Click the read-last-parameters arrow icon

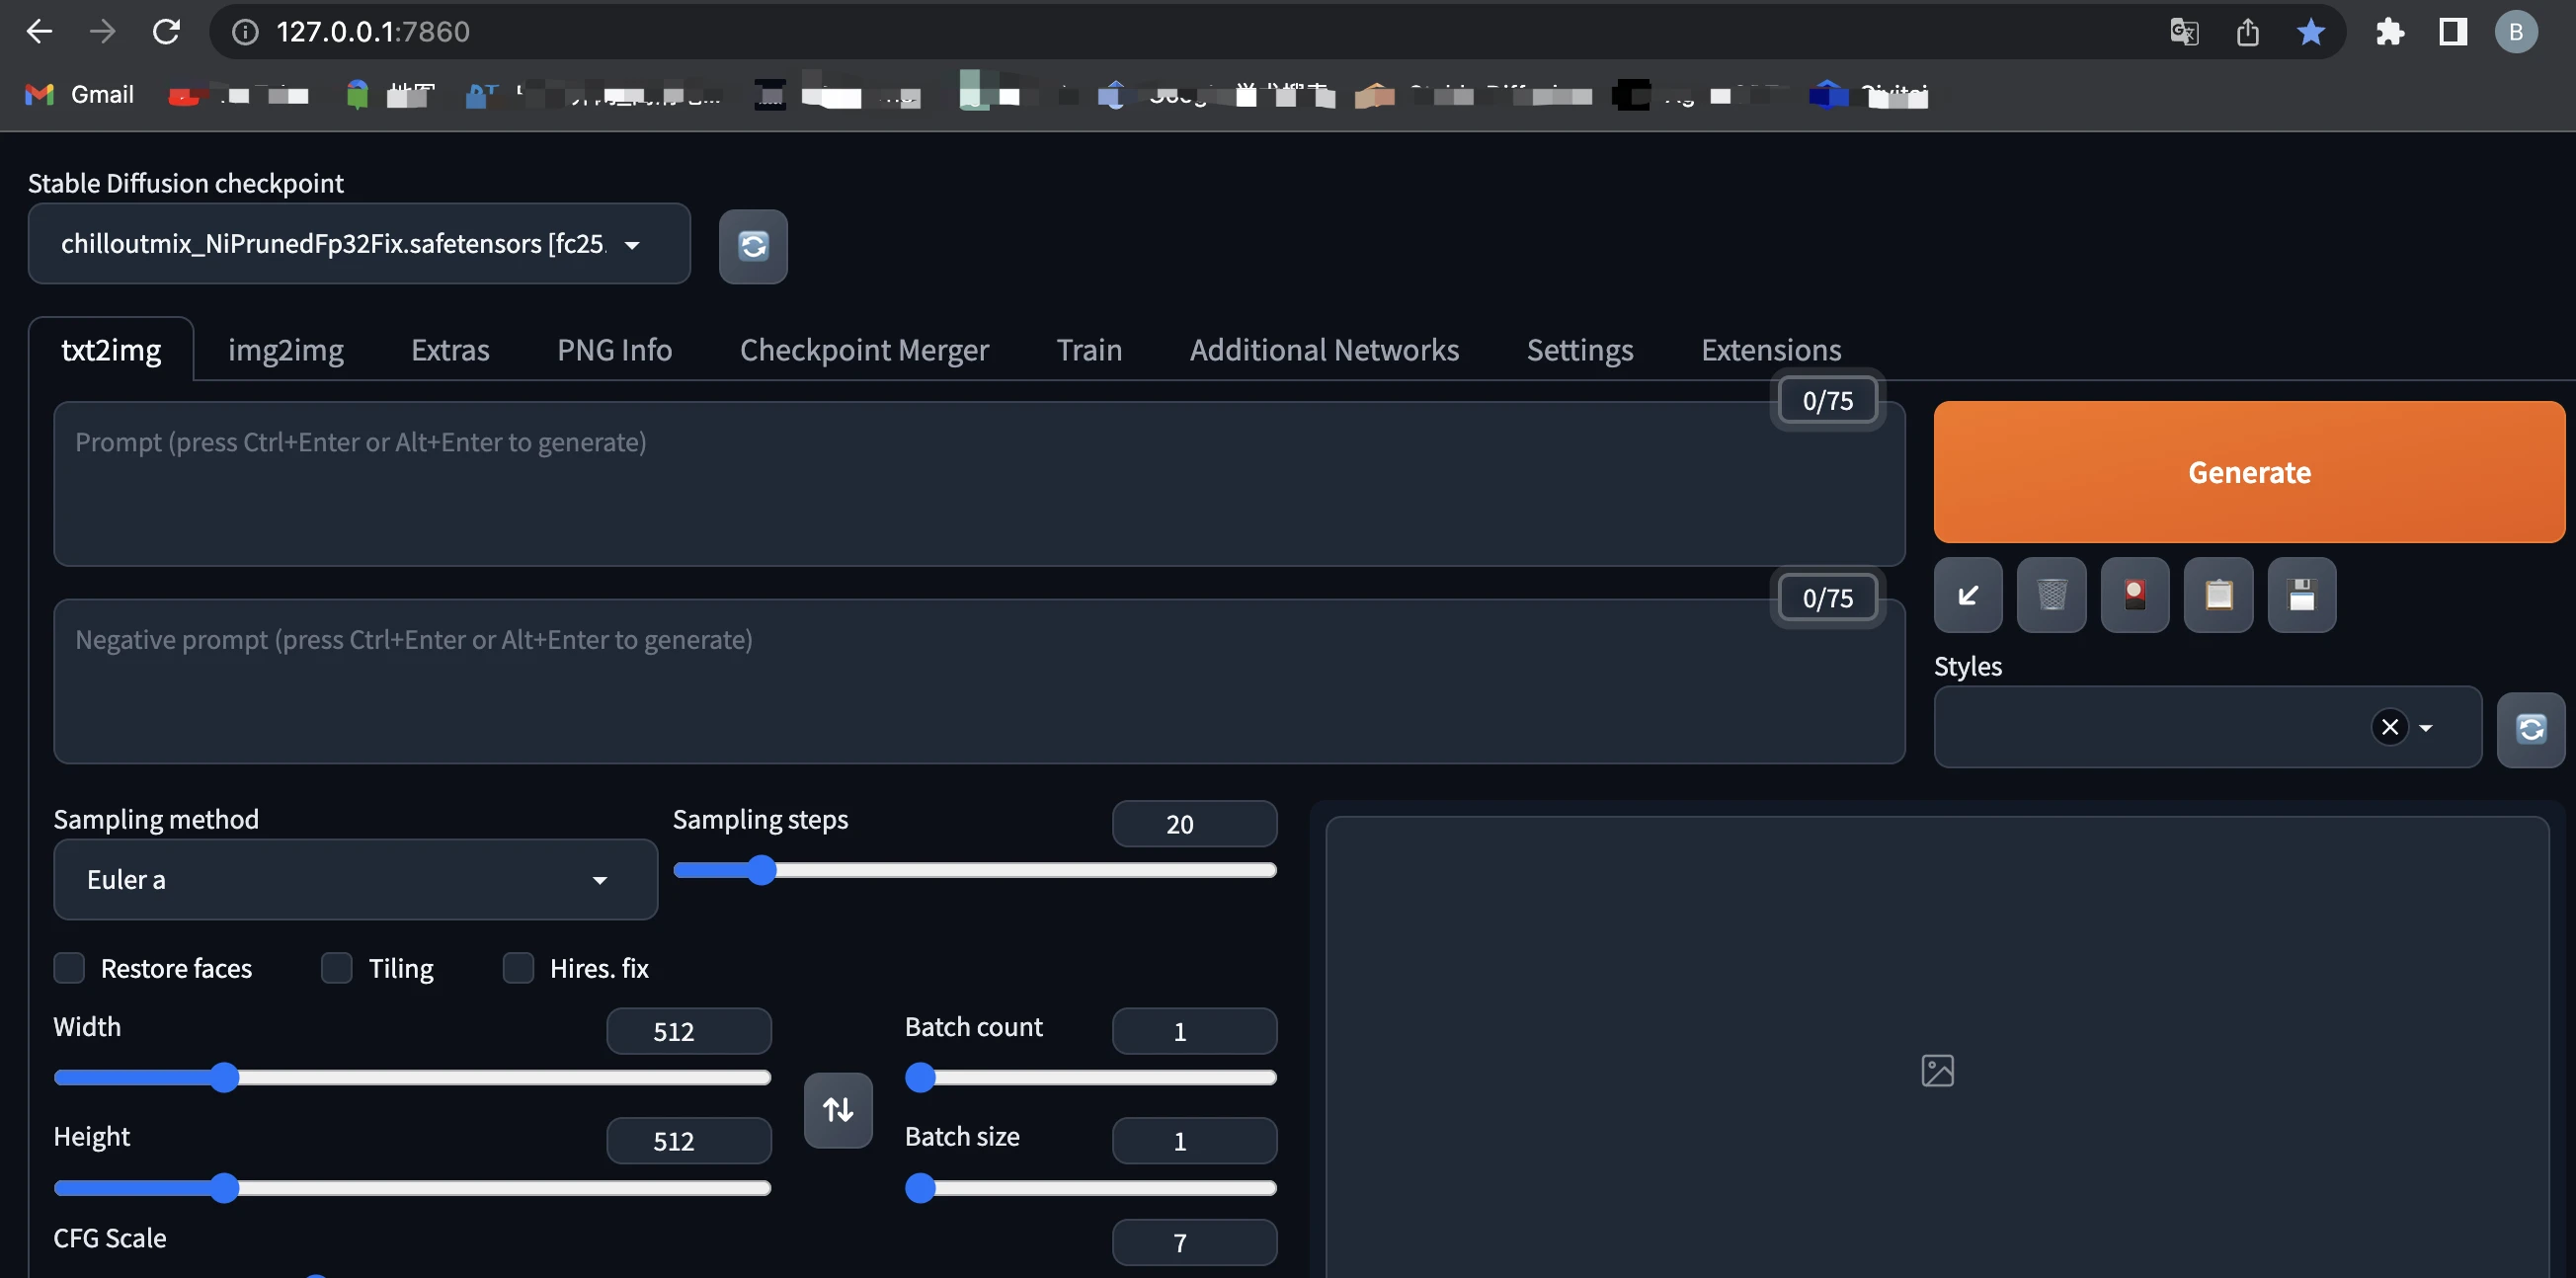(x=1968, y=595)
